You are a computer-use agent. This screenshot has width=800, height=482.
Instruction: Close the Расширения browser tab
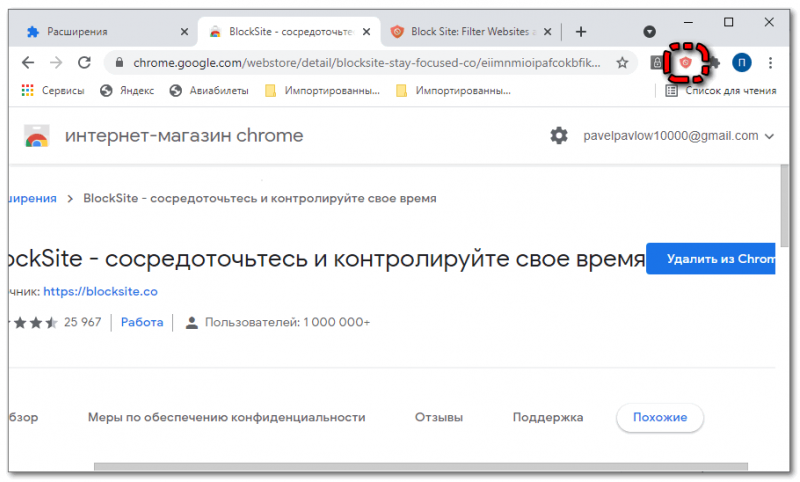point(184,32)
